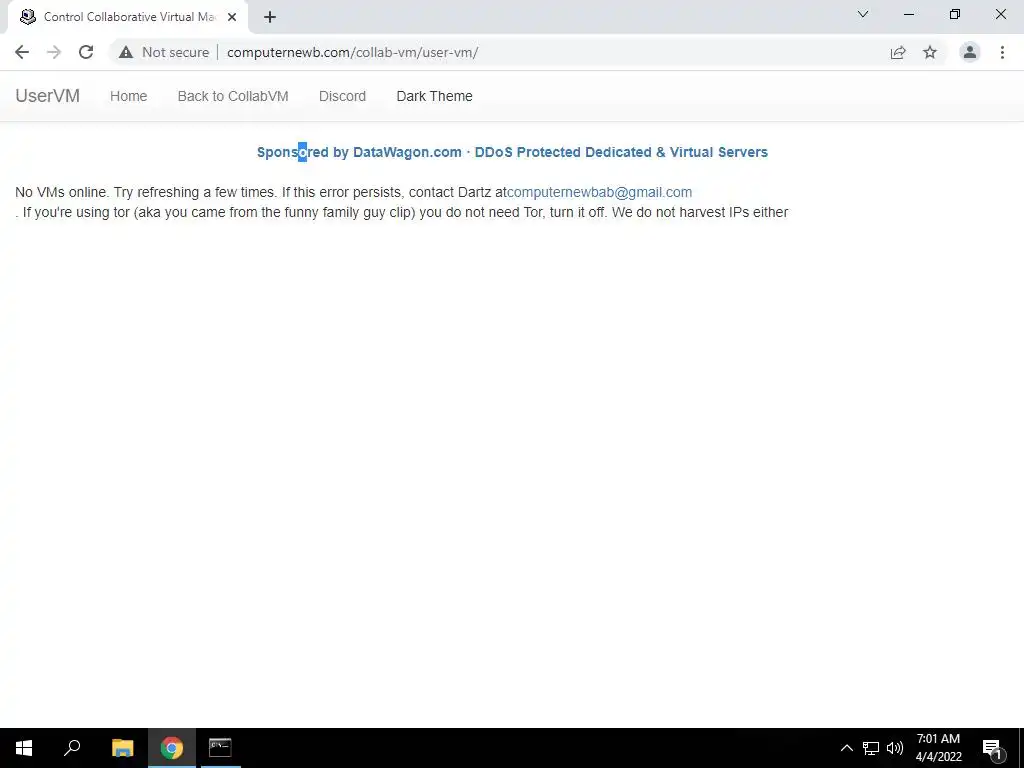Open the Home nav item
Viewport: 1024px width, 768px height.
129,96
